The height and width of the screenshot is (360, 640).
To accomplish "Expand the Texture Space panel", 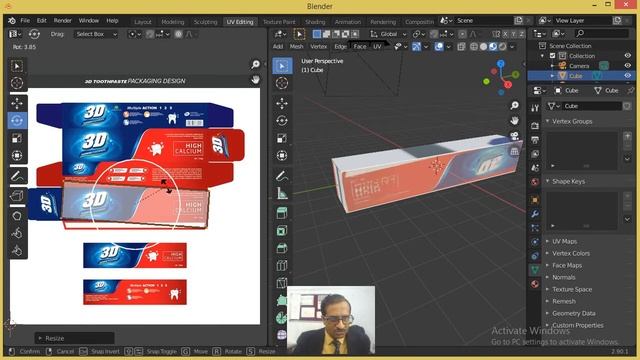I will tap(572, 289).
